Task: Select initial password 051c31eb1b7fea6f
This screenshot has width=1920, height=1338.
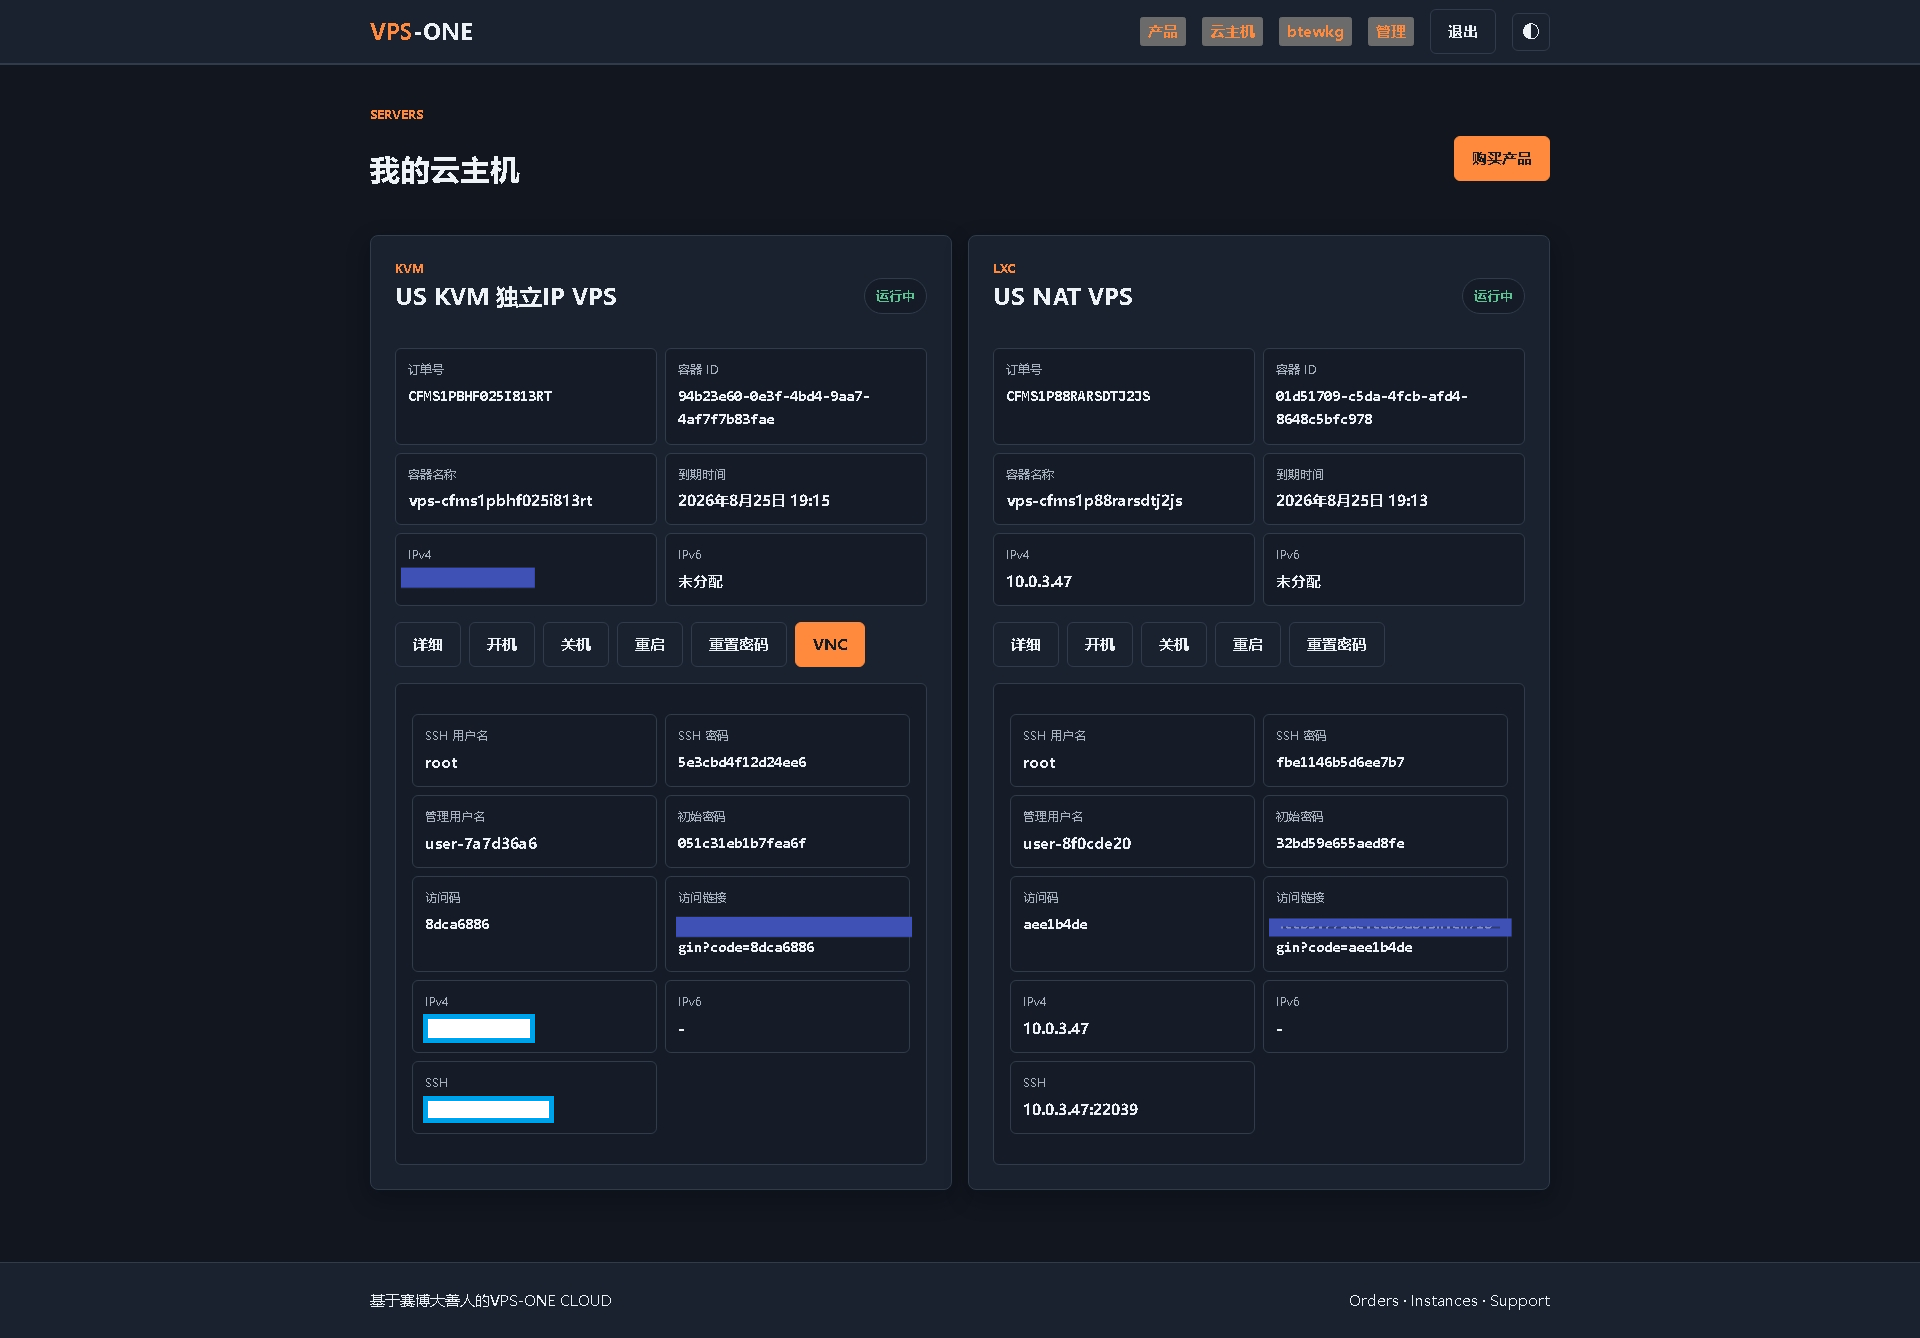Action: click(x=742, y=843)
